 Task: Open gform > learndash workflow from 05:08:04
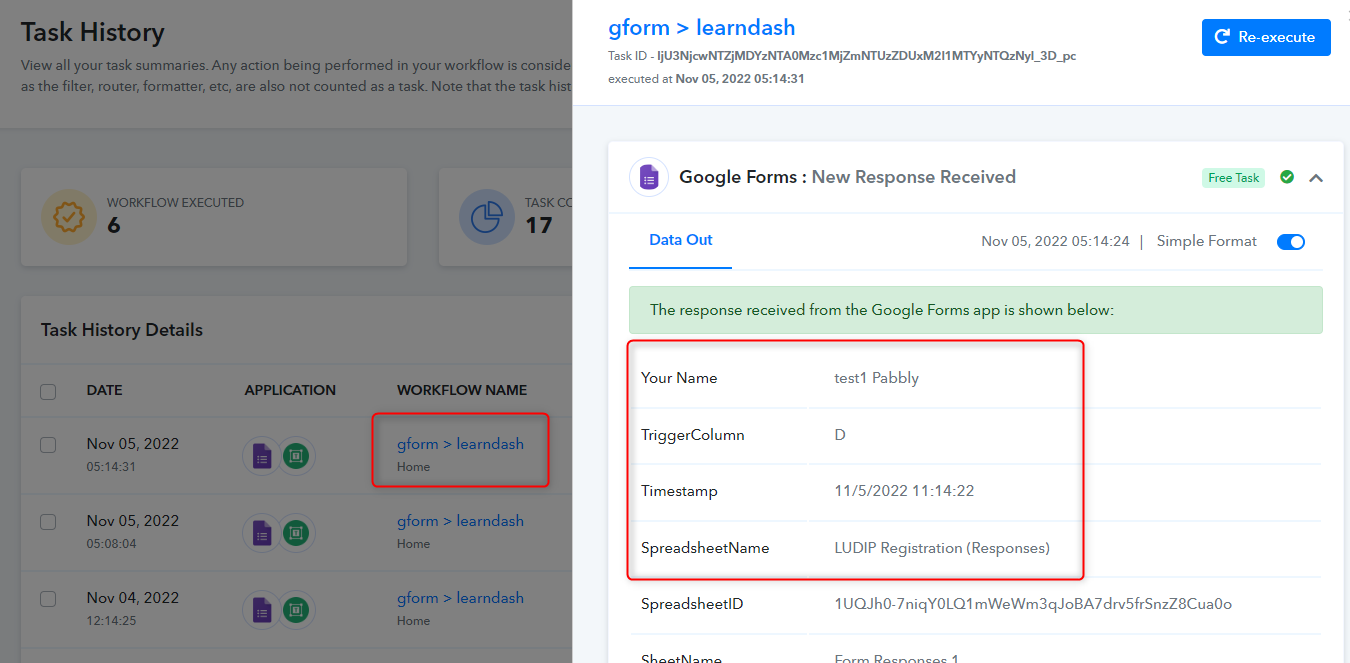(x=460, y=521)
